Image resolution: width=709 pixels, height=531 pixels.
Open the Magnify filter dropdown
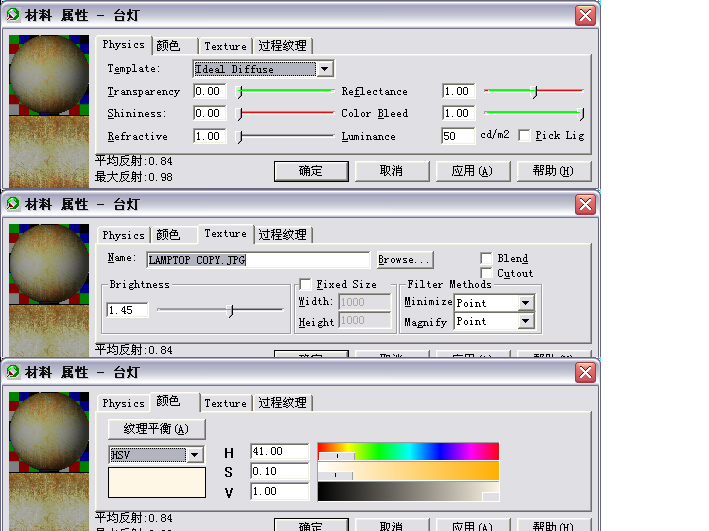[525, 321]
